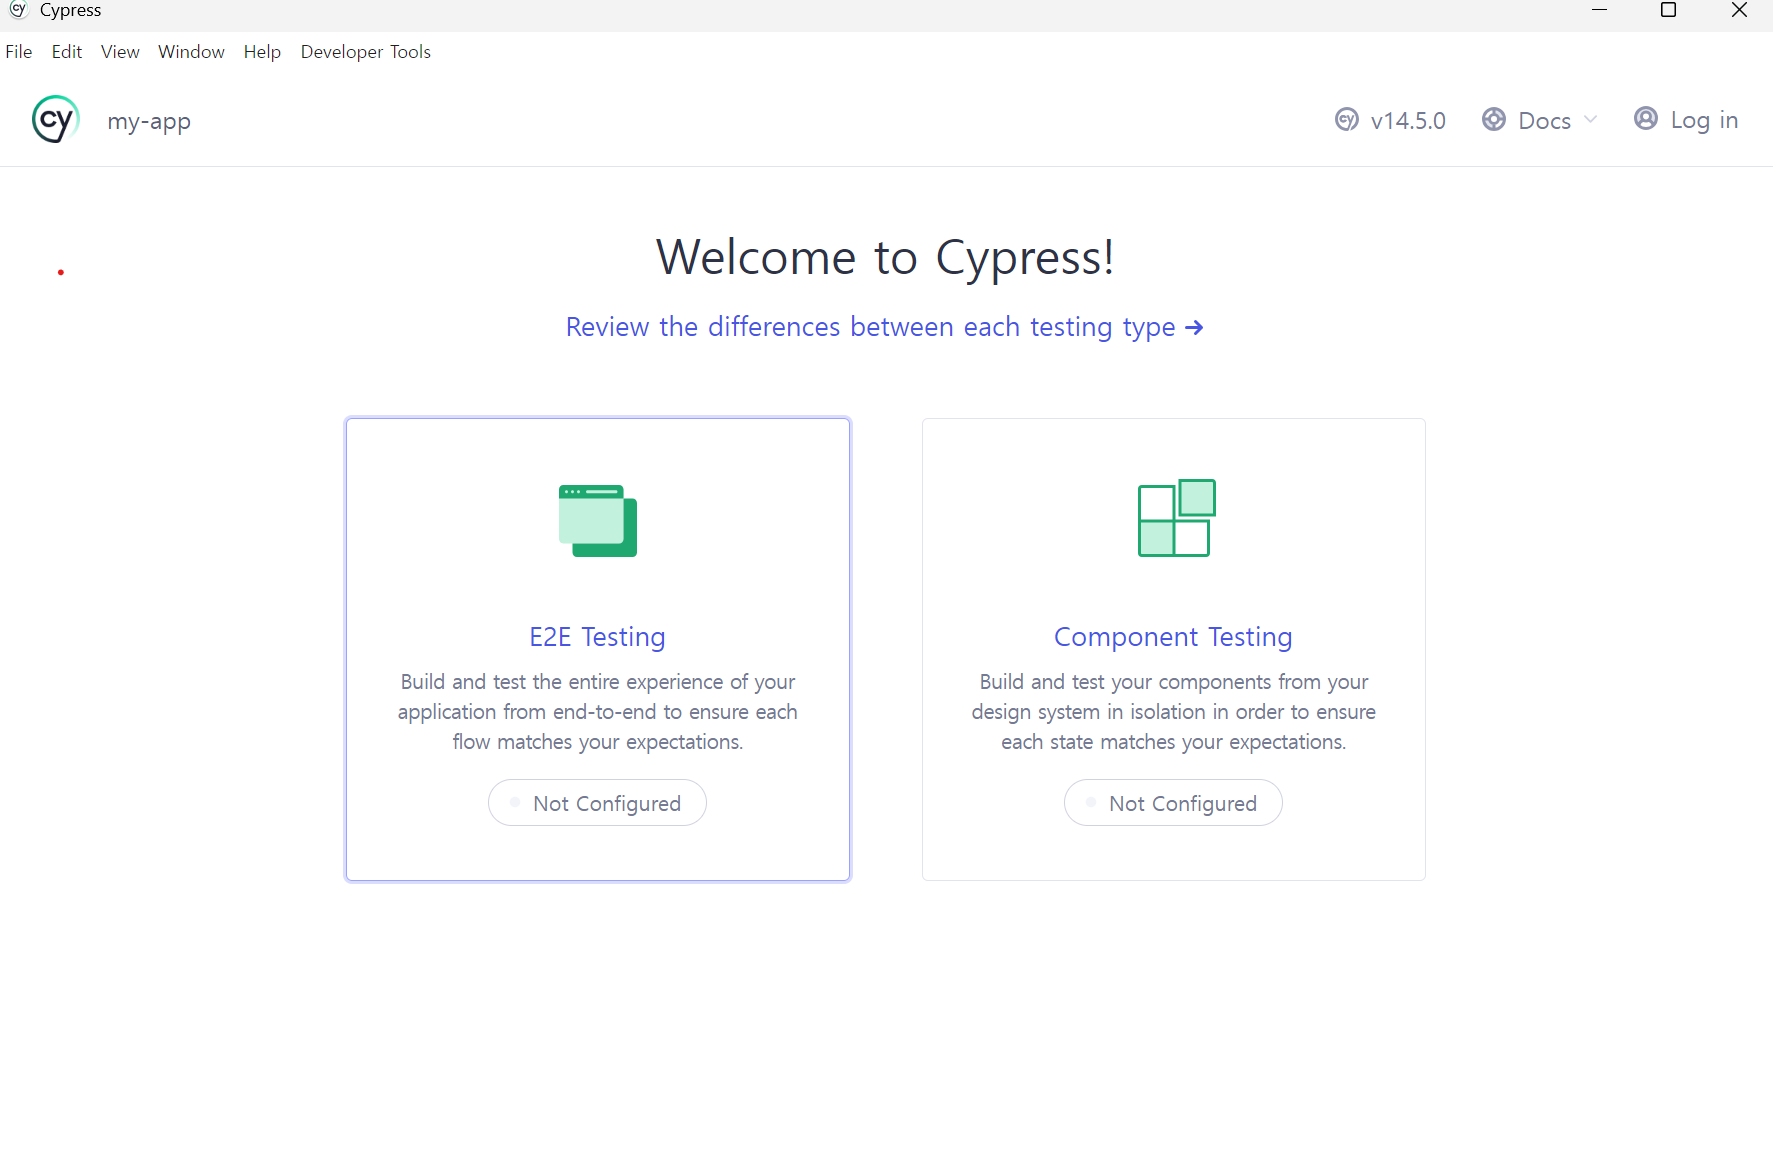This screenshot has width=1773, height=1159.
Task: Select the Component Testing heading
Action: pos(1174,637)
